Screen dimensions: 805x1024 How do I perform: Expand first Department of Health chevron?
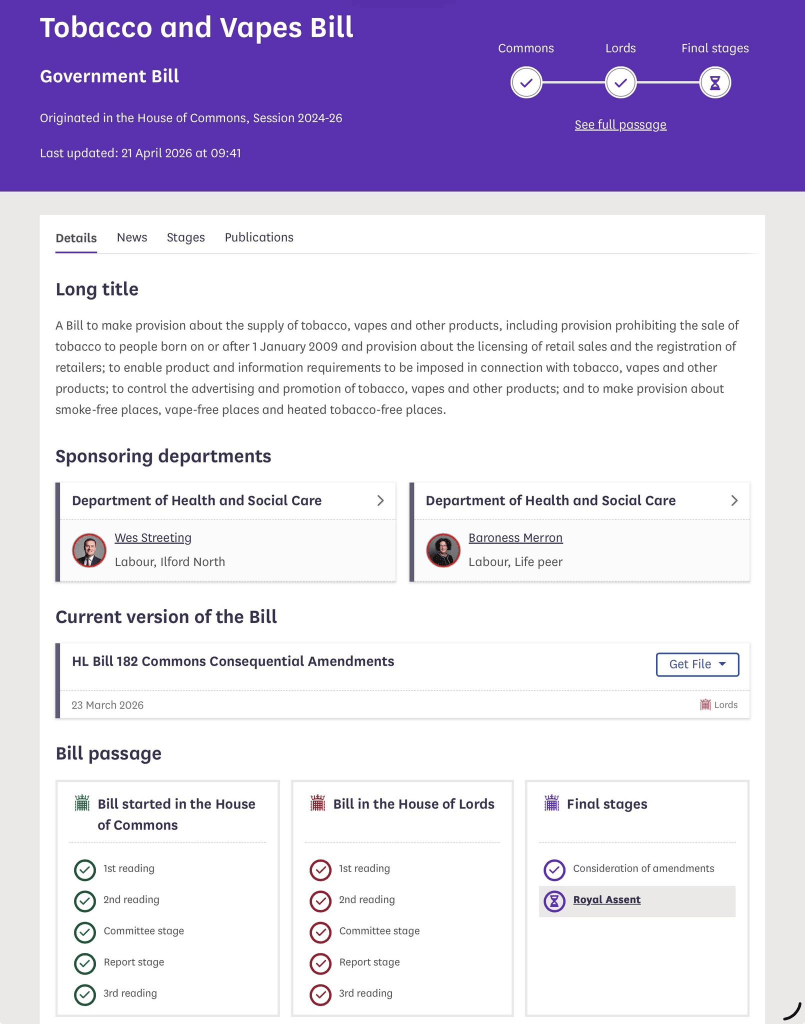(380, 500)
